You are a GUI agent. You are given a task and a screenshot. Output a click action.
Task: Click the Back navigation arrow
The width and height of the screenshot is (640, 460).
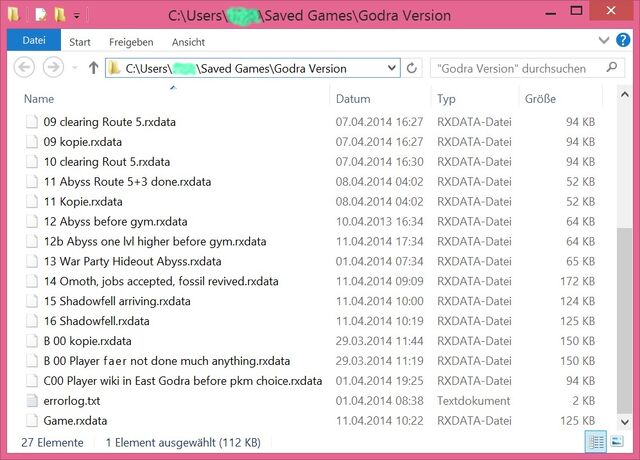(24, 67)
